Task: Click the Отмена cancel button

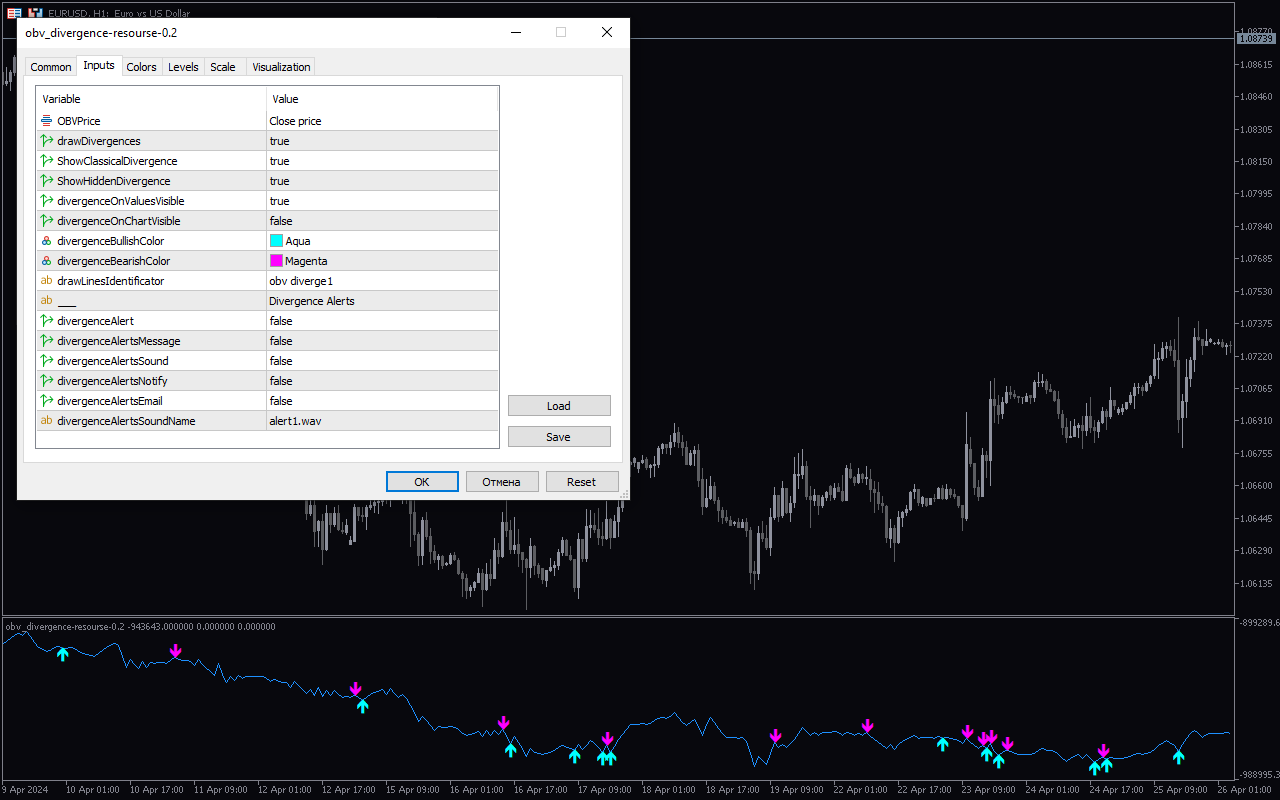Action: pyautogui.click(x=502, y=482)
